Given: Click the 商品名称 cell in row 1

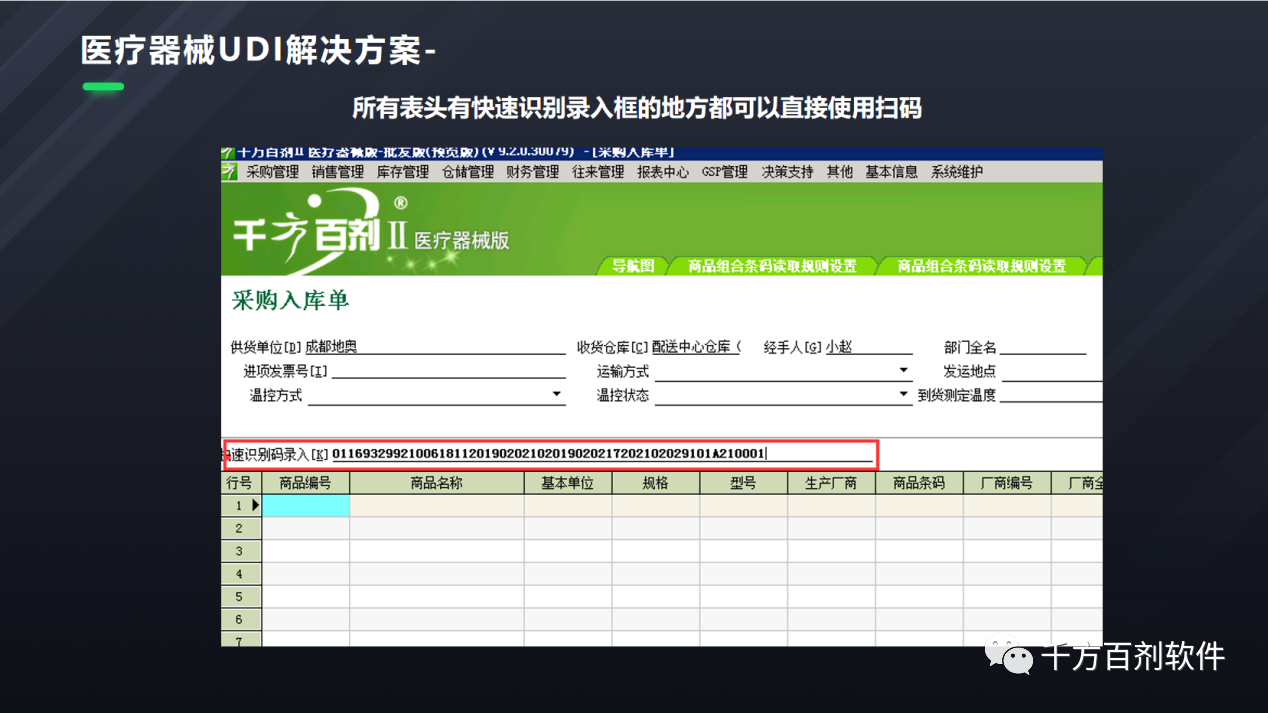Looking at the screenshot, I should point(437,505).
